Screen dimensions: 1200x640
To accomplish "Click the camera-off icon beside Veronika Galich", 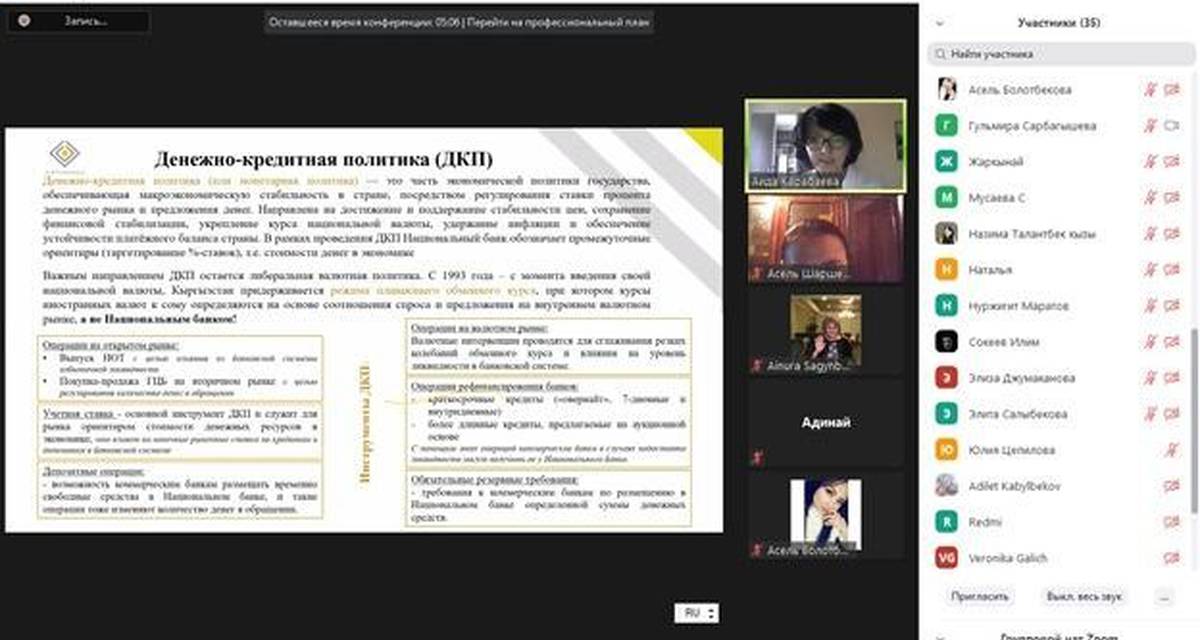I will pos(1172,558).
